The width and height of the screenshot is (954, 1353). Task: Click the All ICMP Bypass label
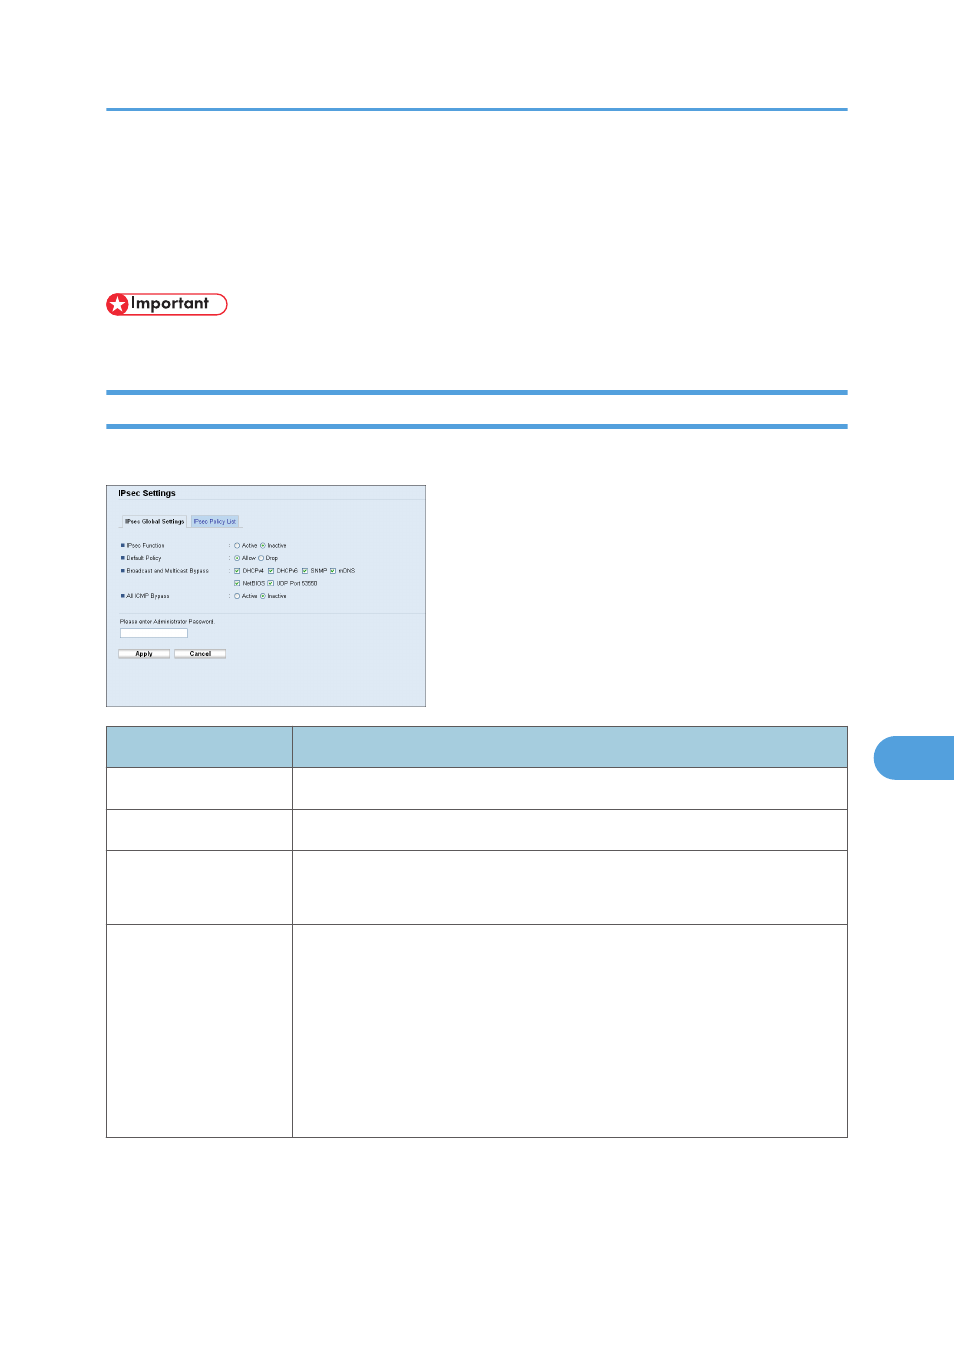coord(148,596)
